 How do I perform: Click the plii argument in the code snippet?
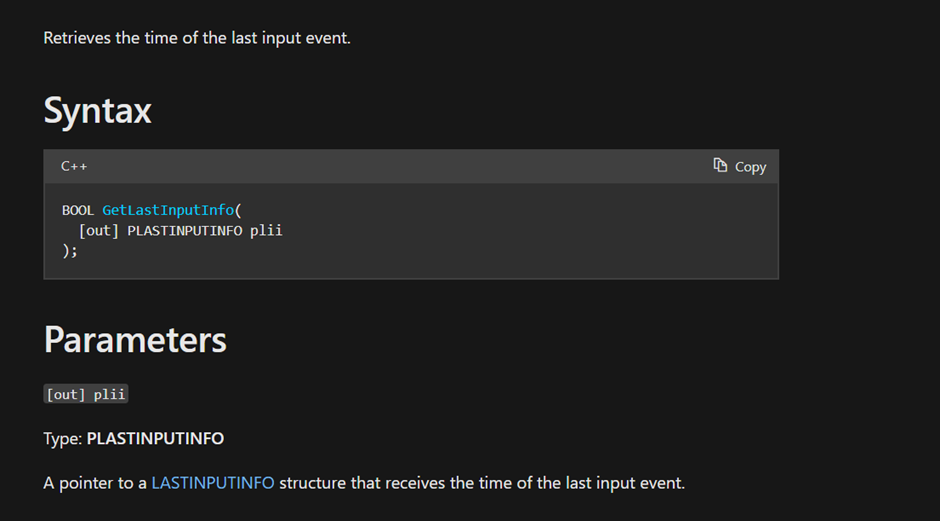(266, 230)
